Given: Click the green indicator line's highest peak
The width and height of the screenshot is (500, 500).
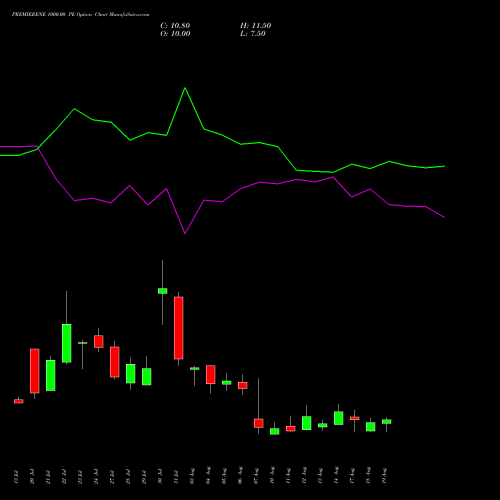Looking at the screenshot, I should [x=185, y=88].
